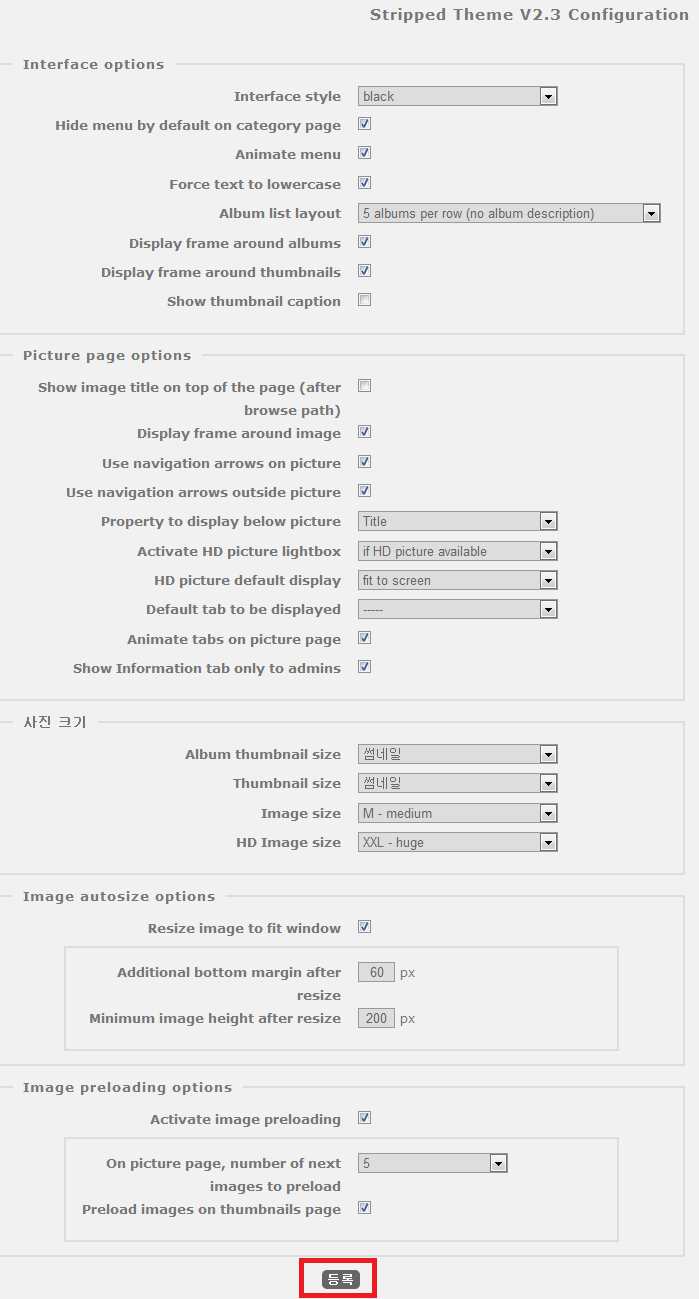The image size is (699, 1299).
Task: Click the Minimum image height field
Action: pos(376,1018)
